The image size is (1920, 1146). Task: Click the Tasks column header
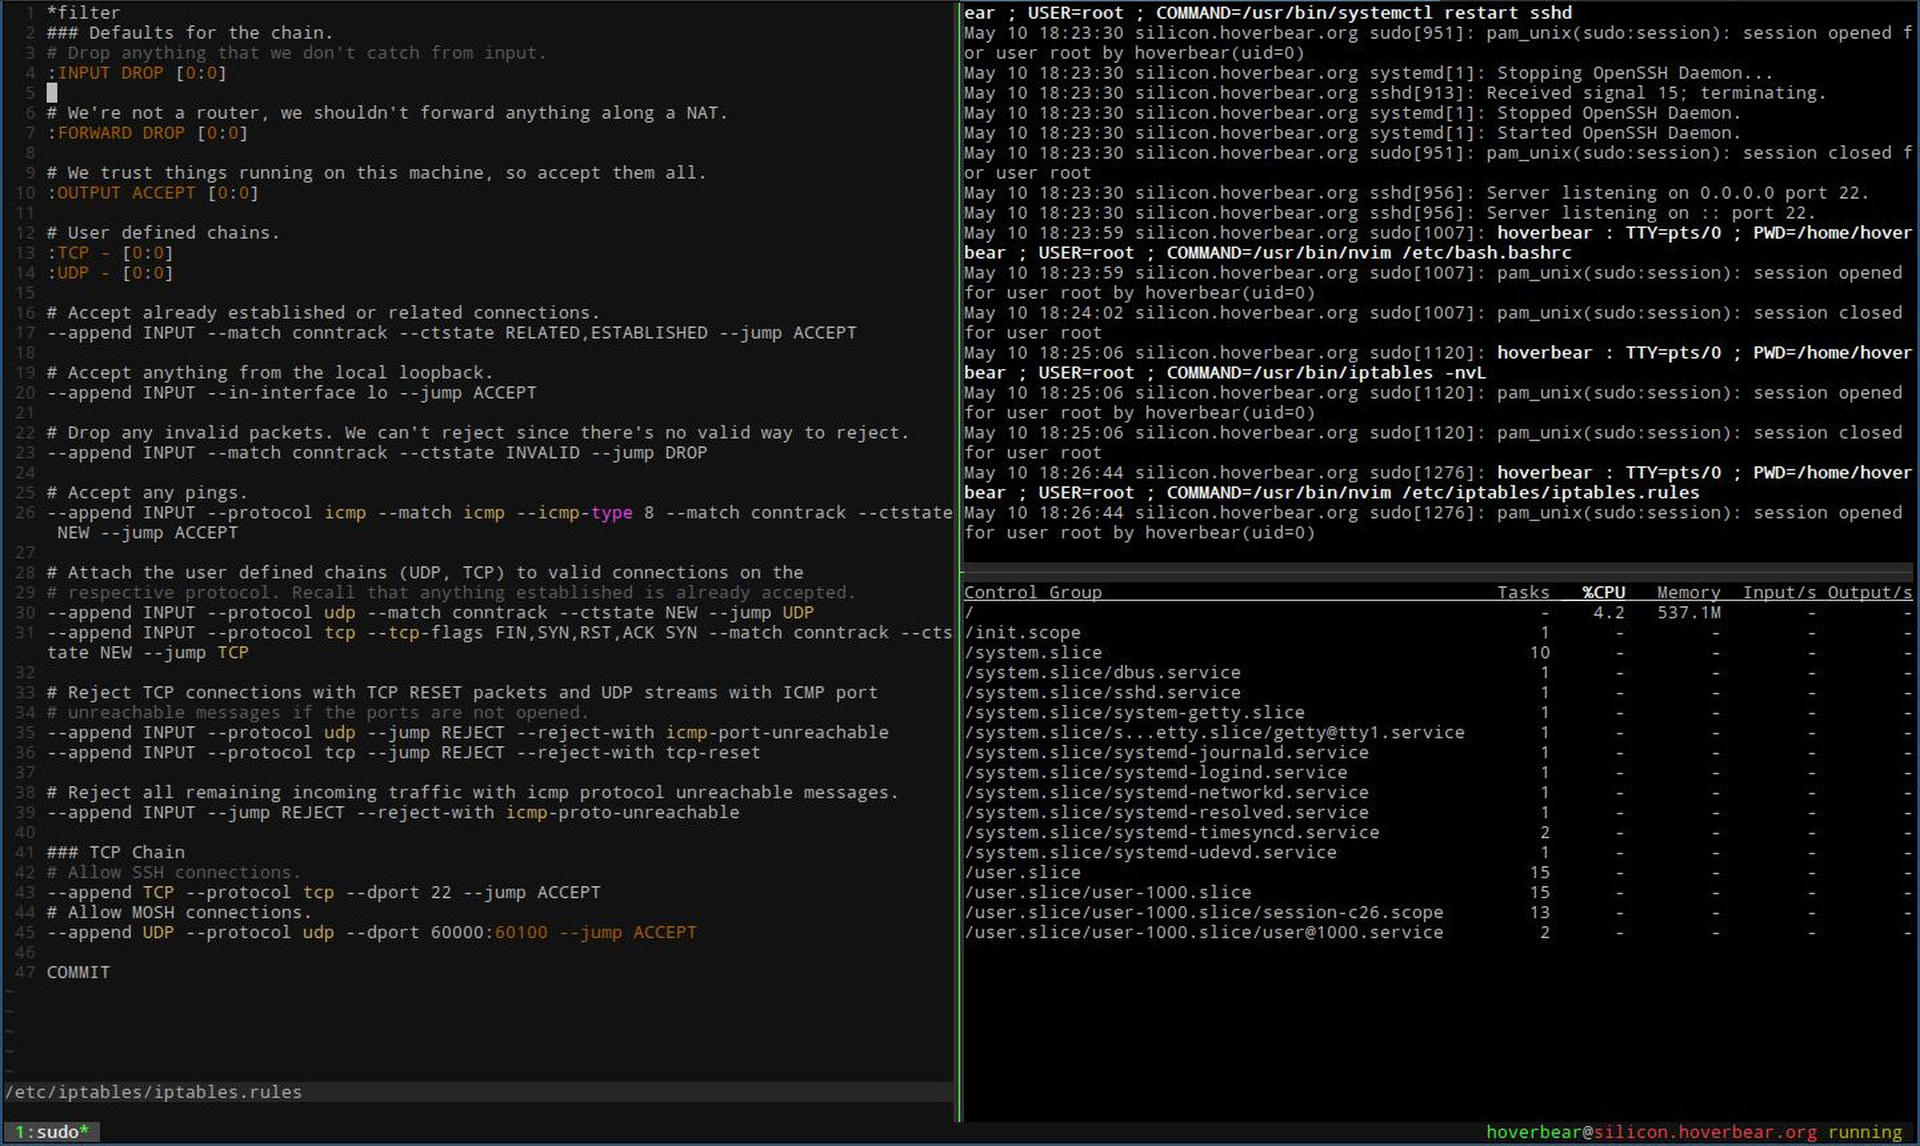click(1522, 592)
